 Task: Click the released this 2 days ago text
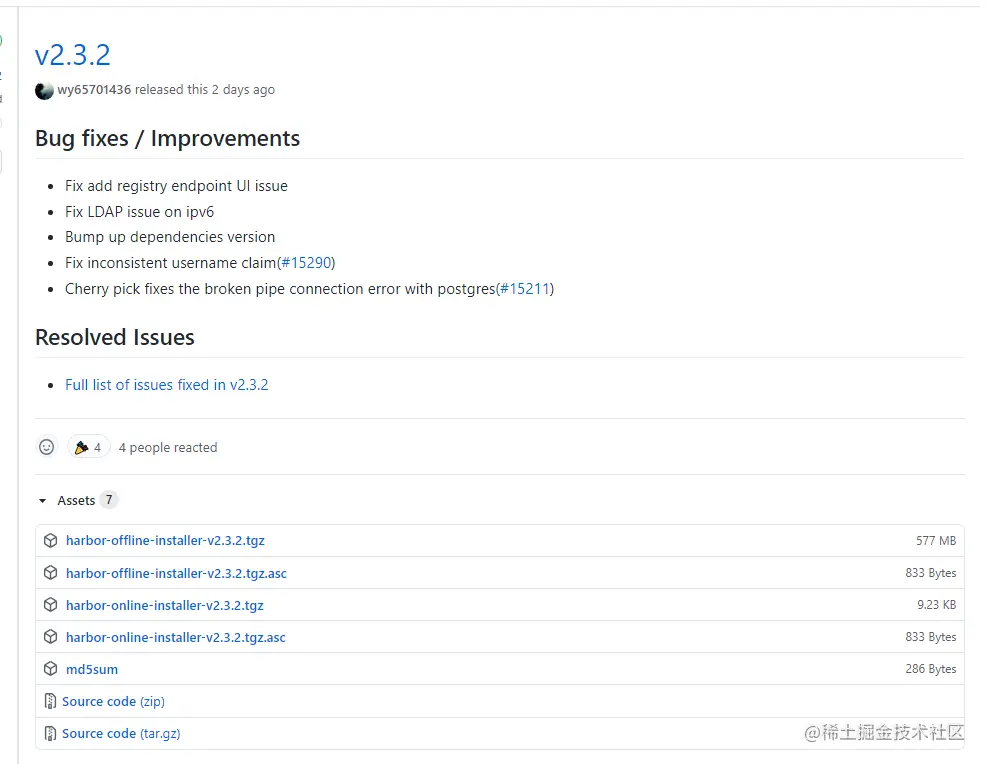coord(205,89)
